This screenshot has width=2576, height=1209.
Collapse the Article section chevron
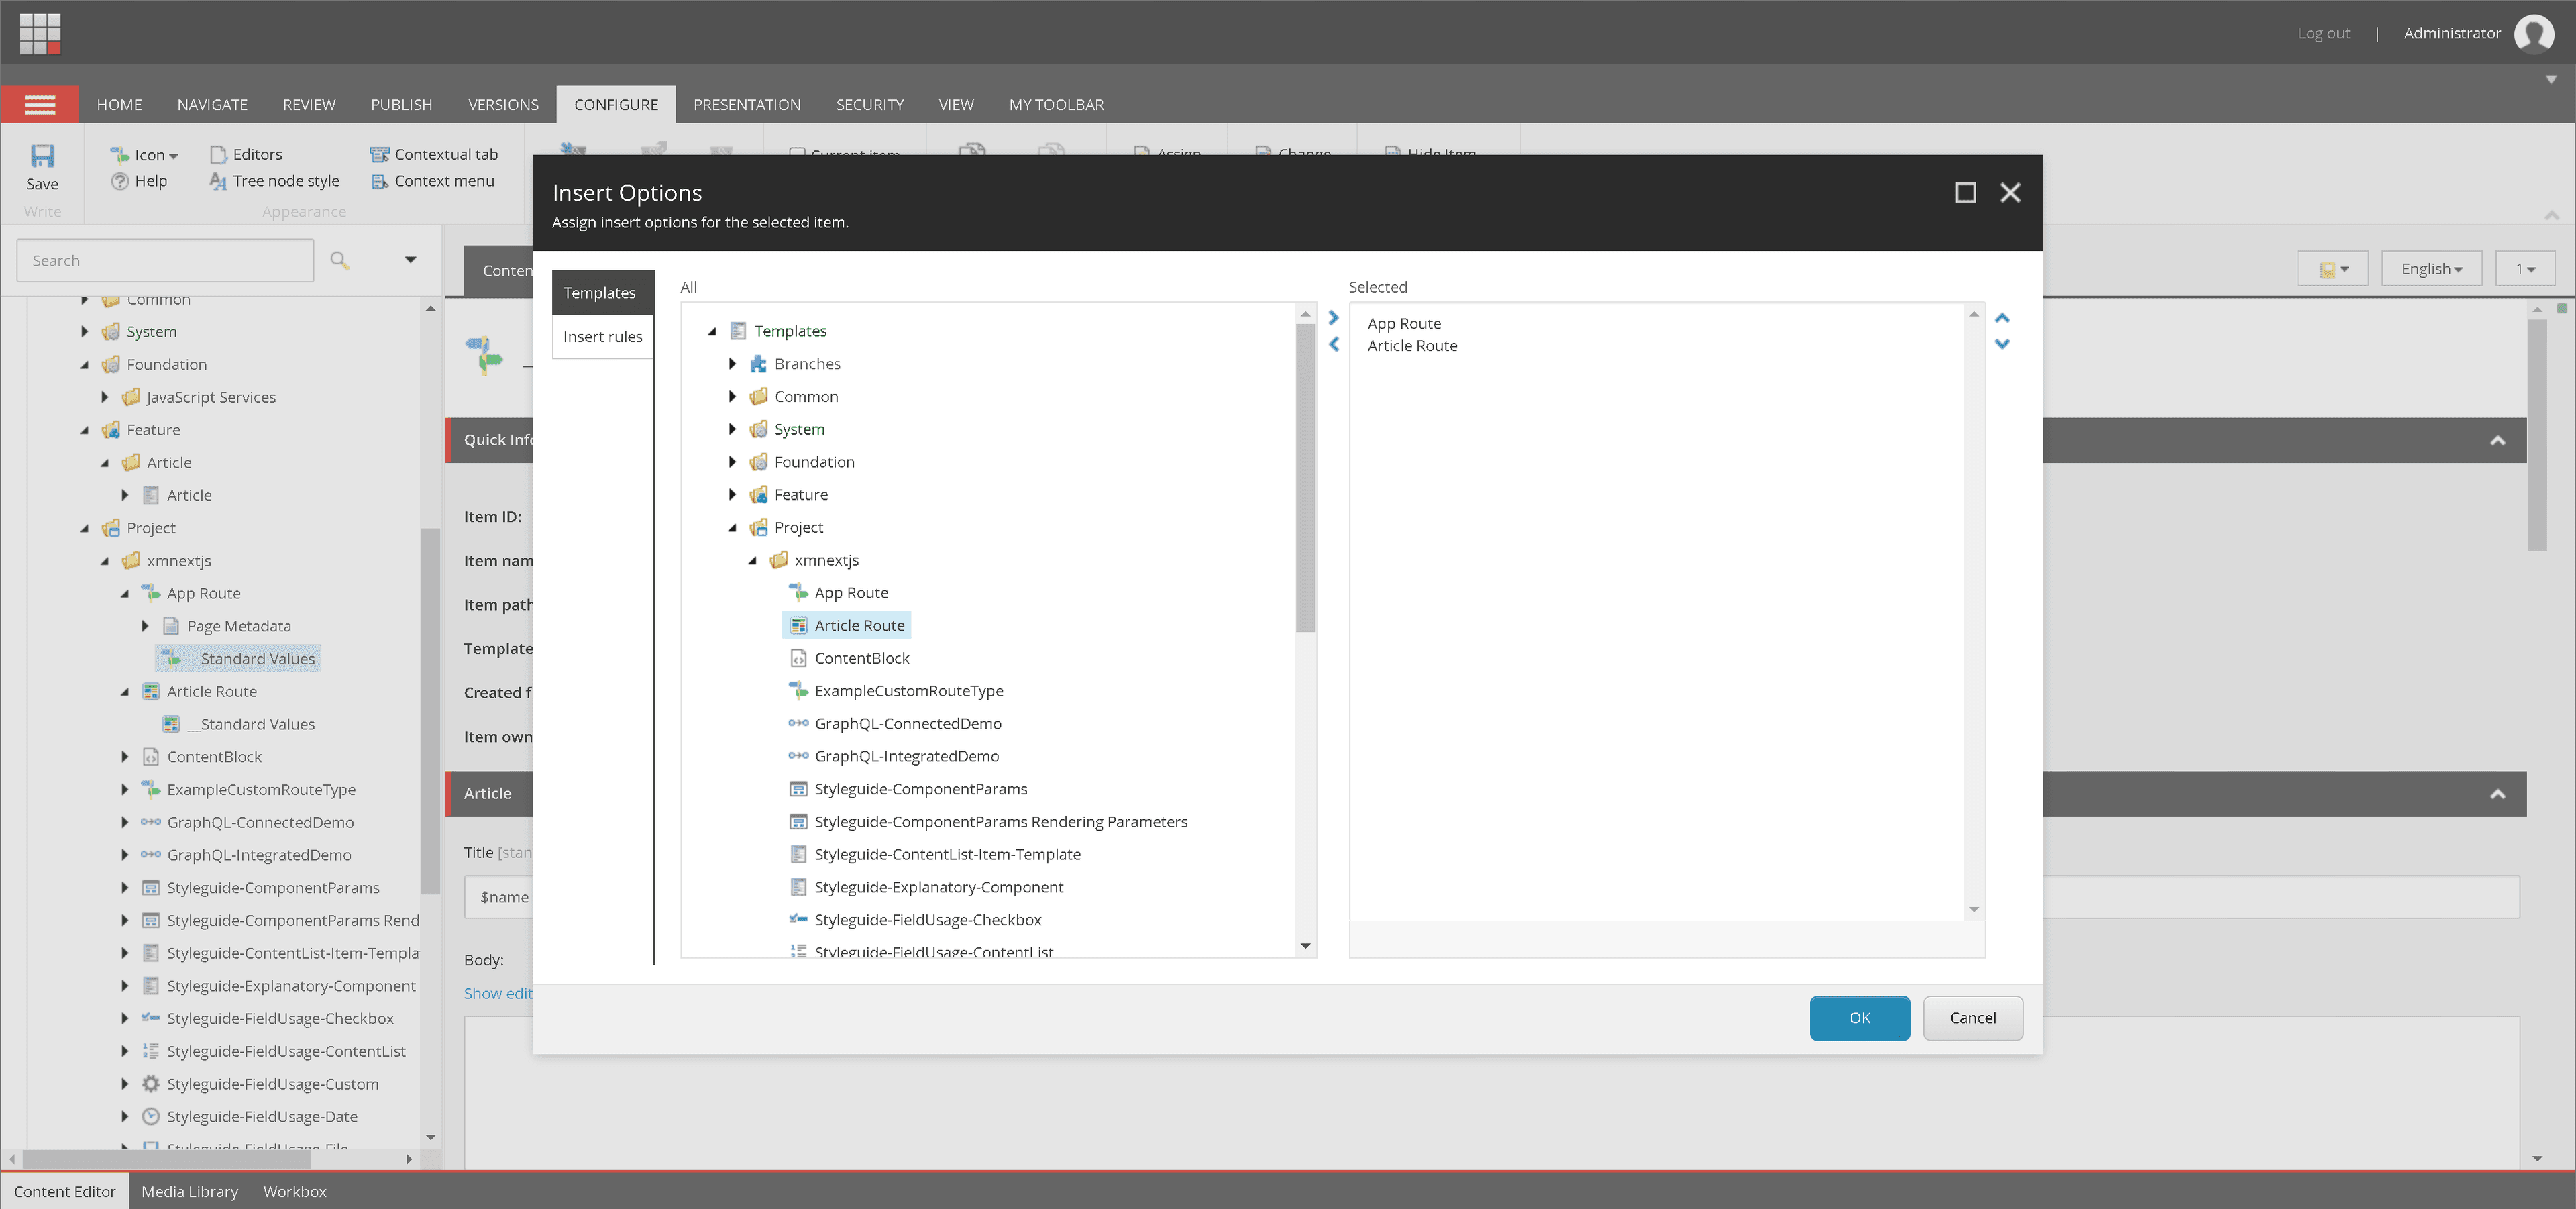pyautogui.click(x=2497, y=793)
